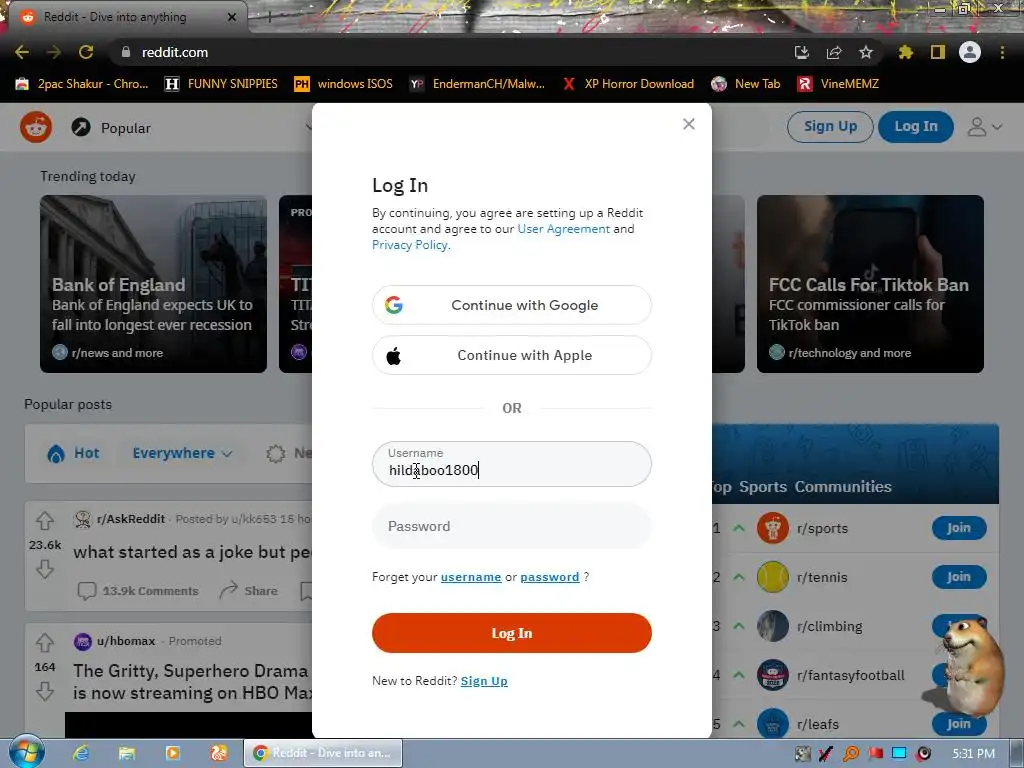Click the reddit.com address bar
Viewport: 1024px width, 768px height.
pyautogui.click(x=451, y=52)
